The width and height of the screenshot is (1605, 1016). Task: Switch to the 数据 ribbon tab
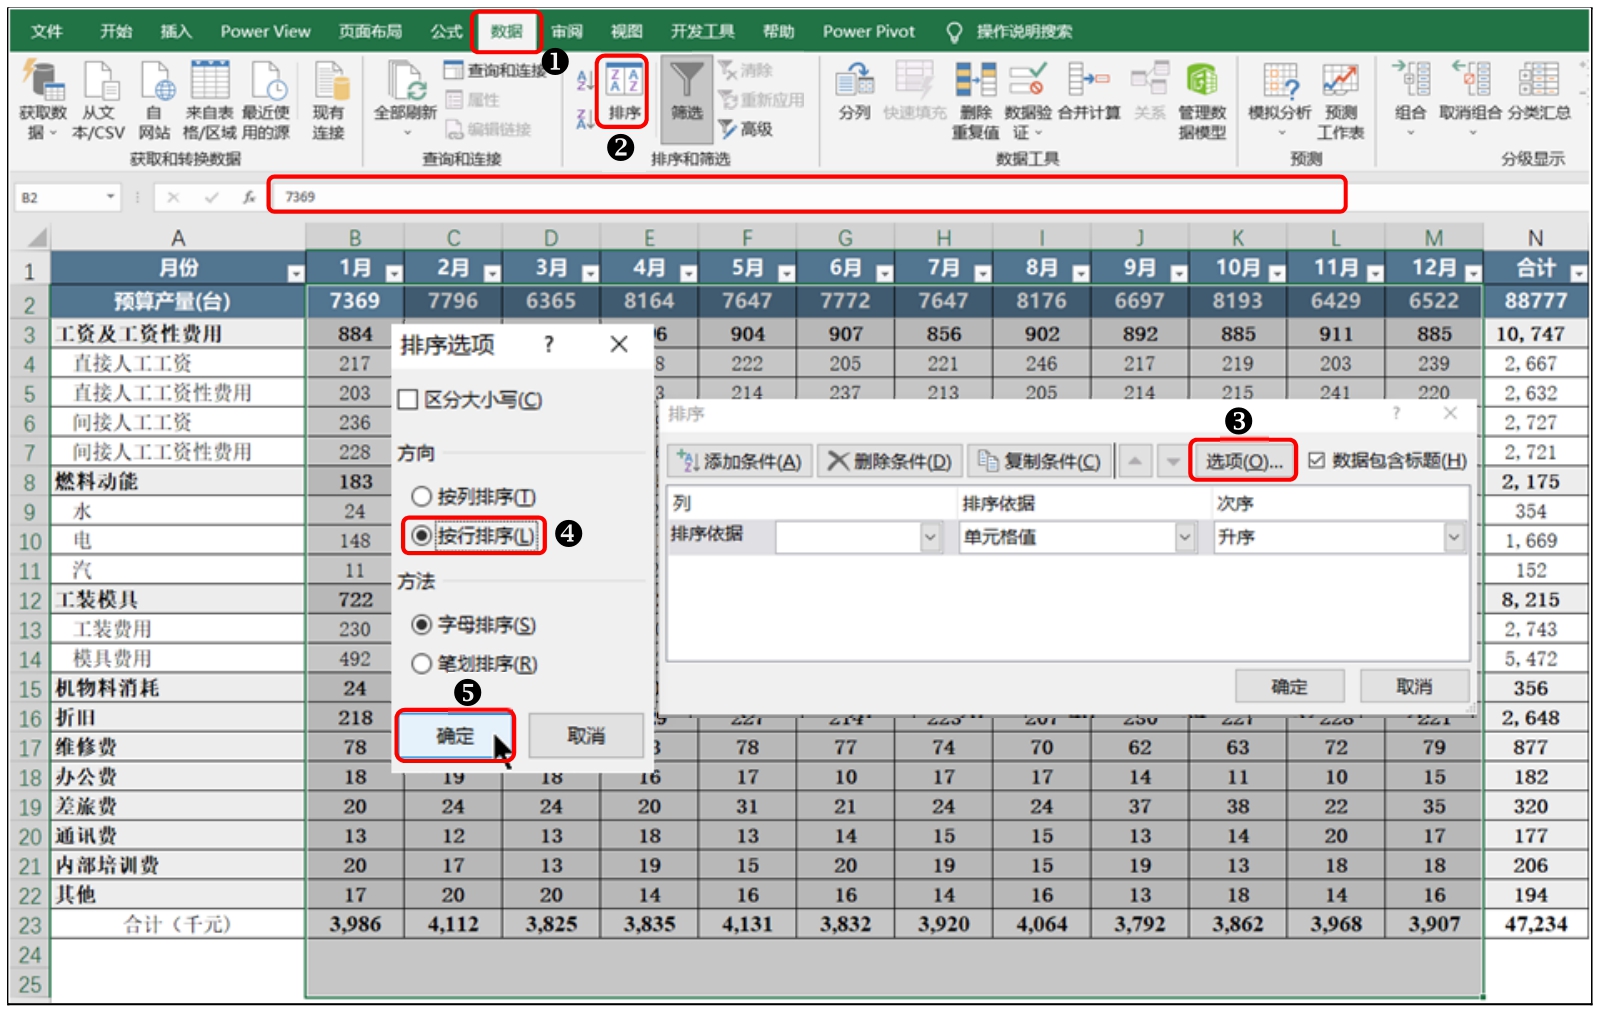[506, 31]
